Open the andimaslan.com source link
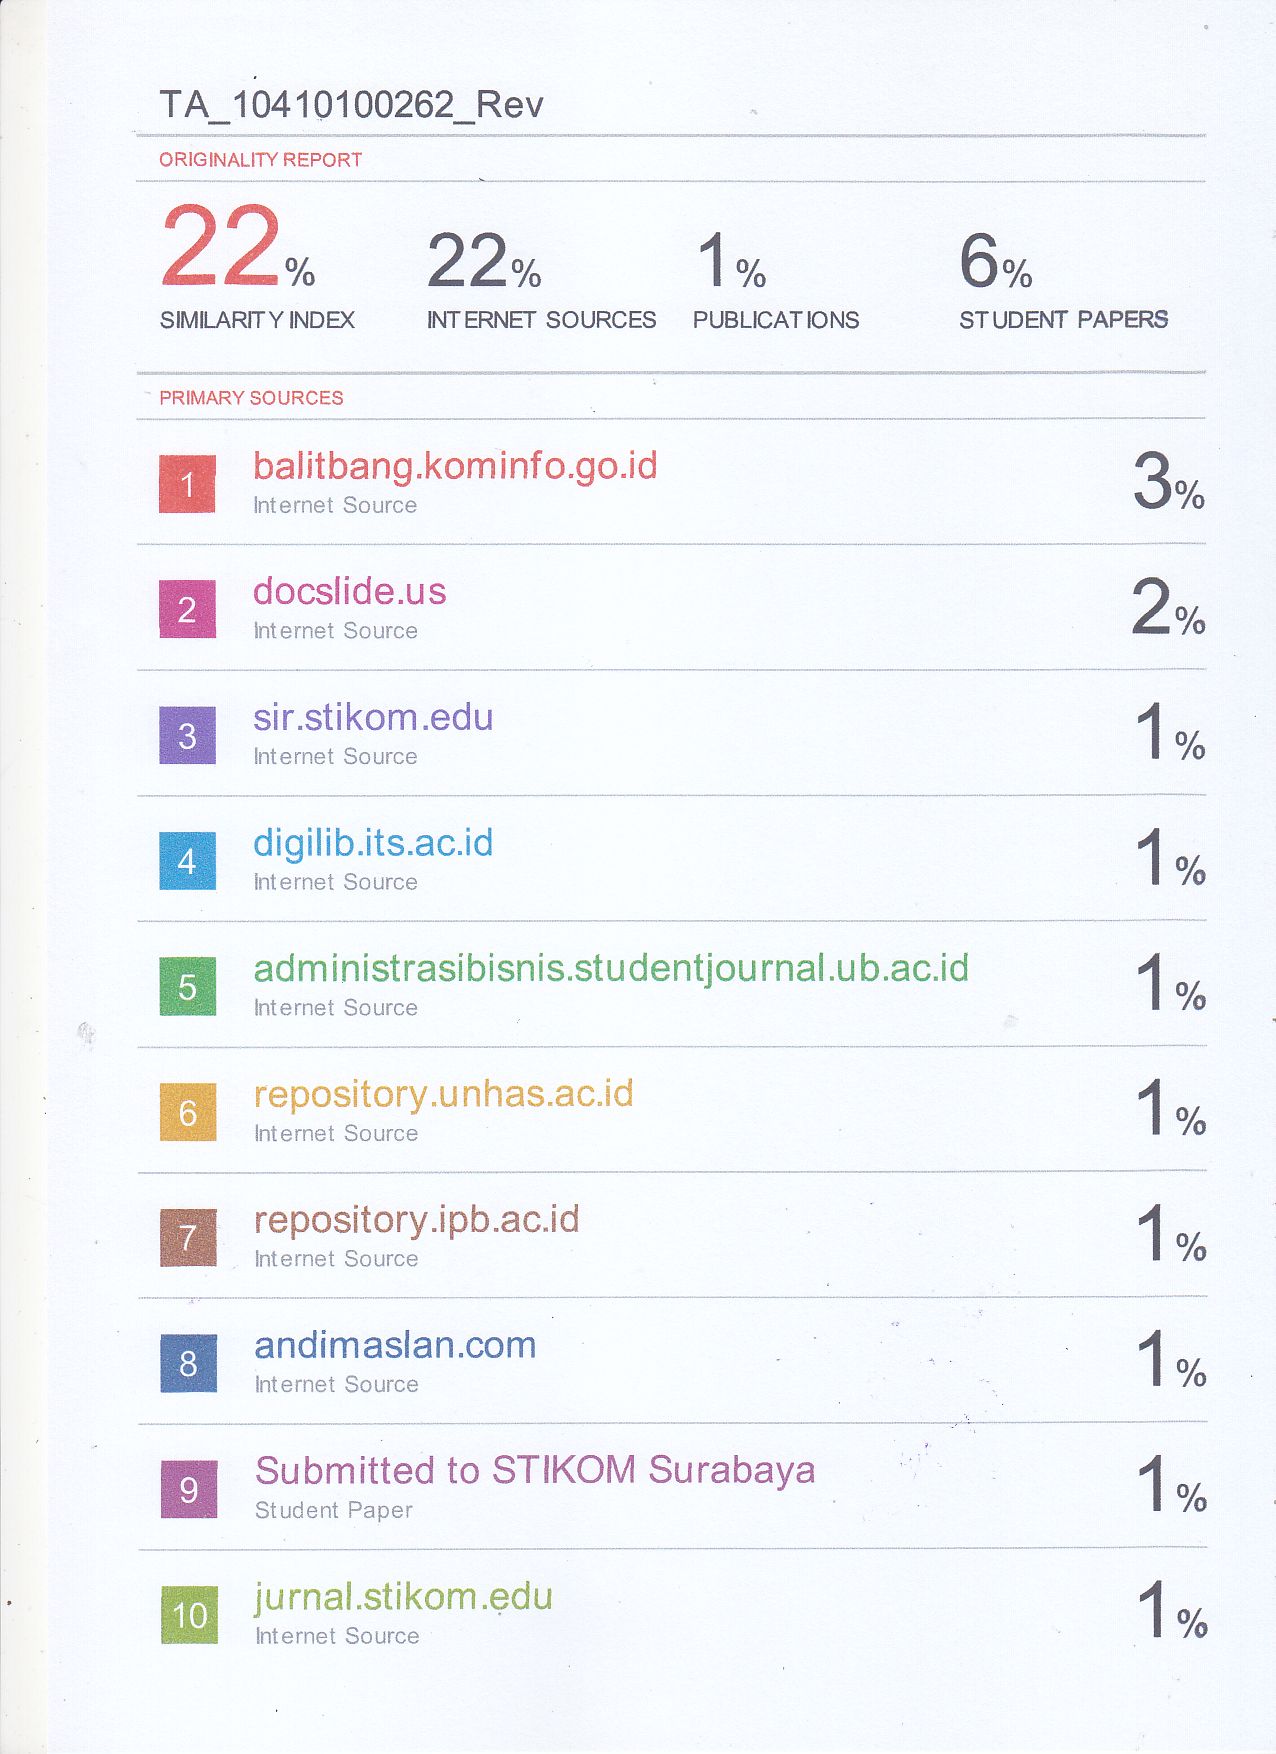This screenshot has height=1754, width=1276. tap(395, 1346)
